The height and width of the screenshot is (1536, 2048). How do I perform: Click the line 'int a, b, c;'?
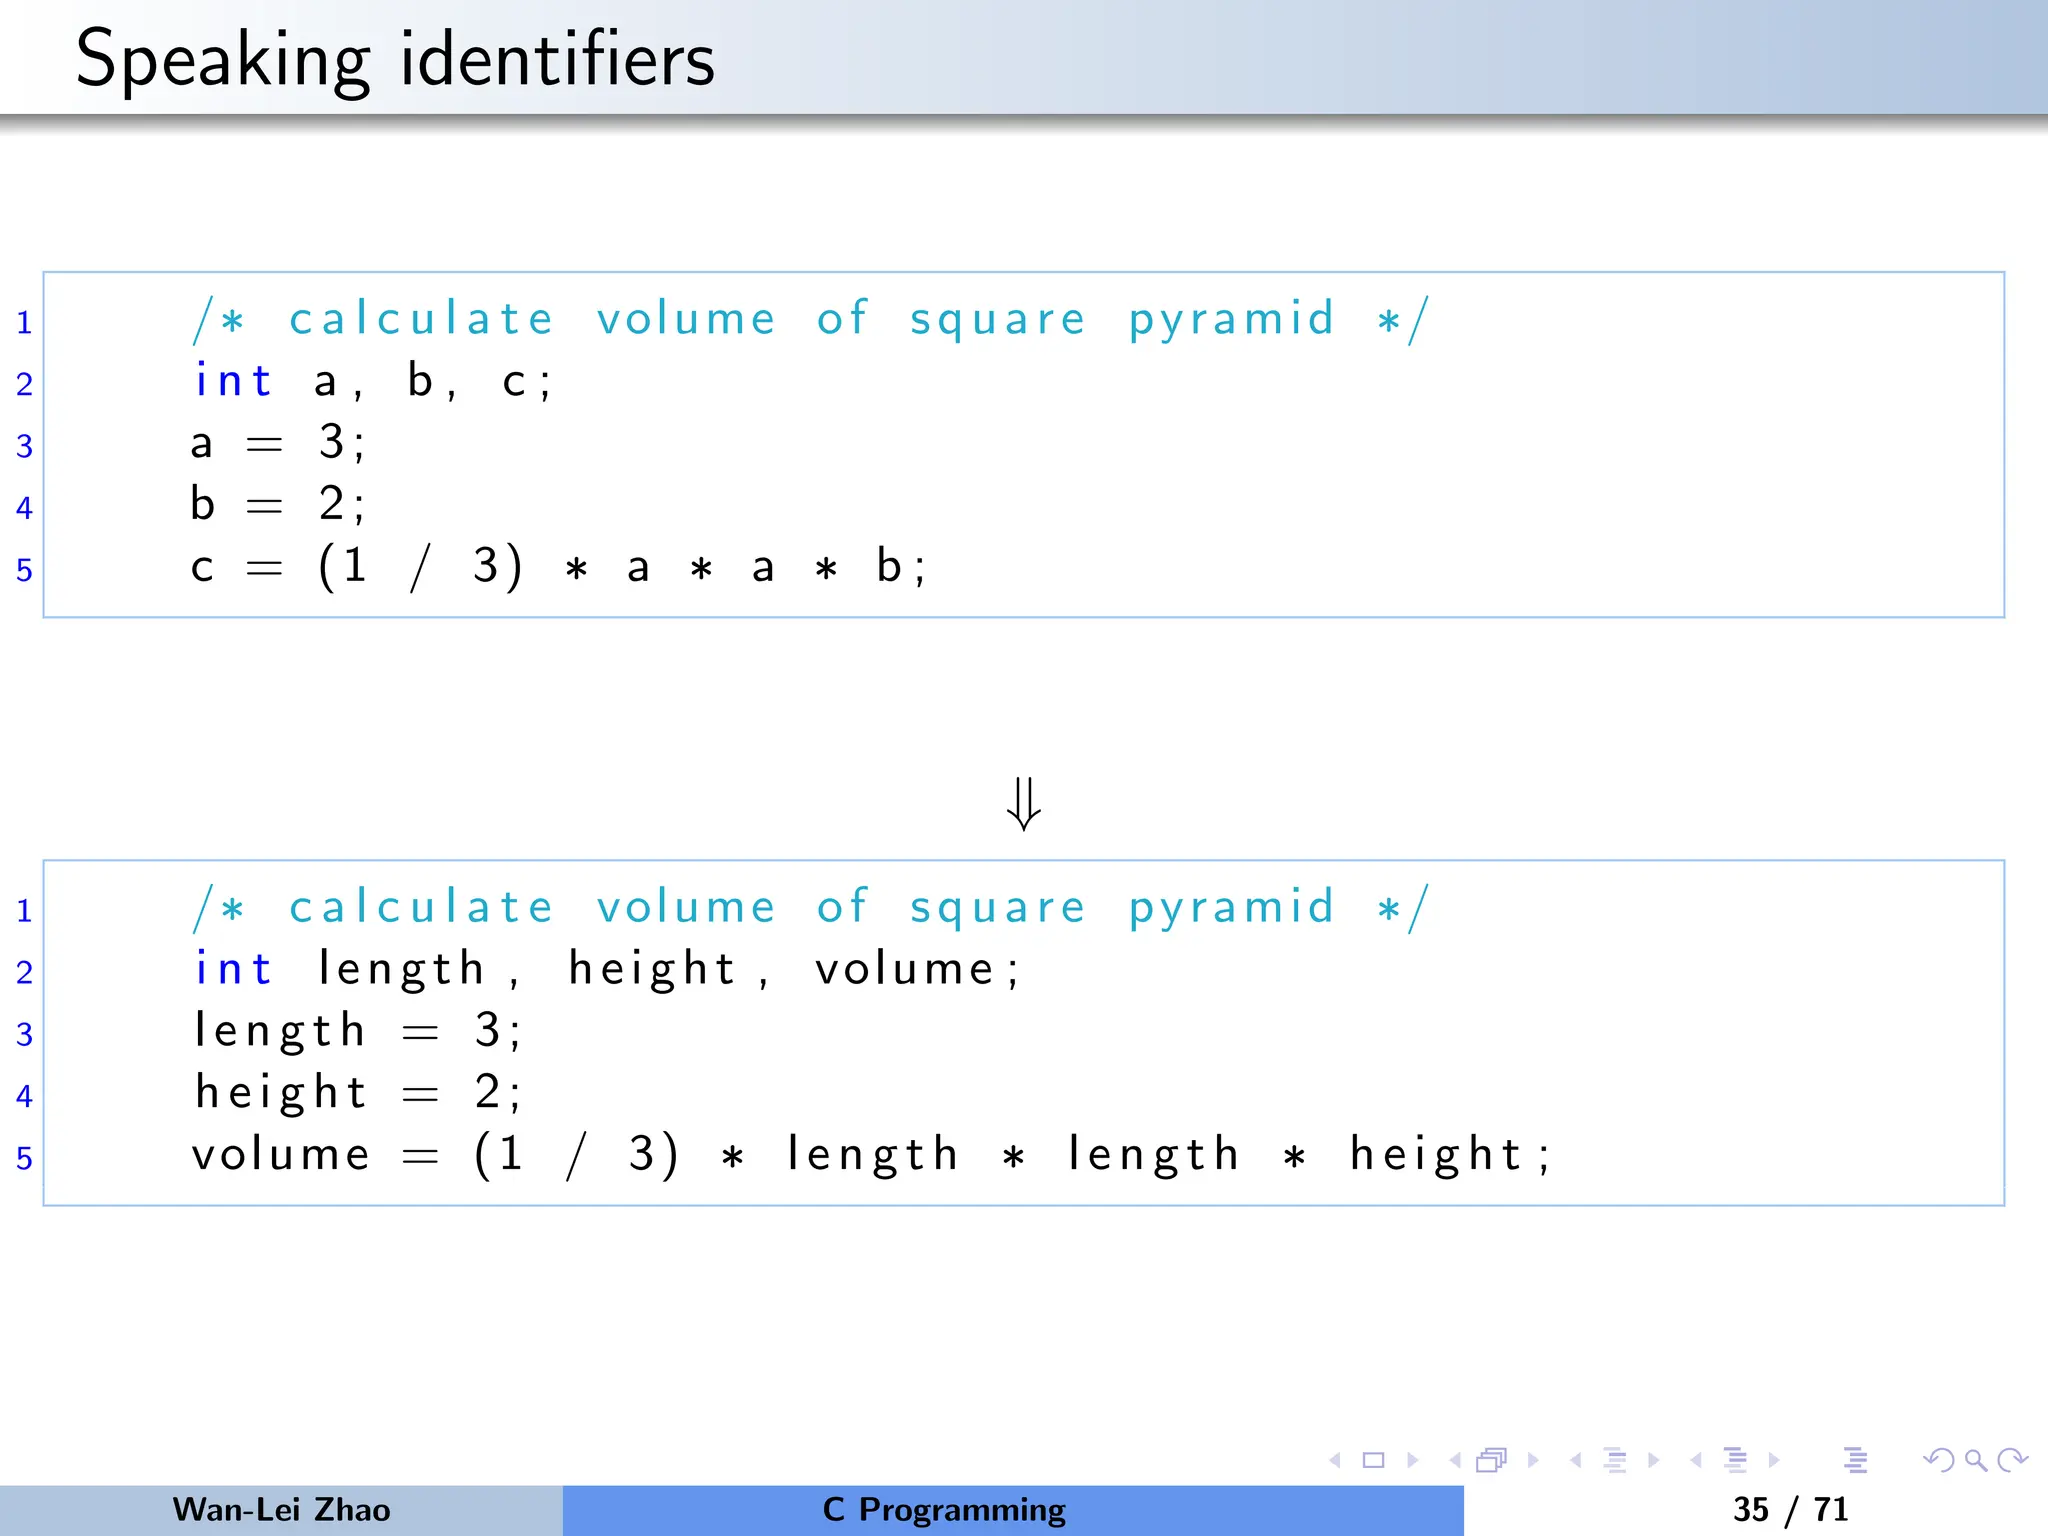point(372,381)
